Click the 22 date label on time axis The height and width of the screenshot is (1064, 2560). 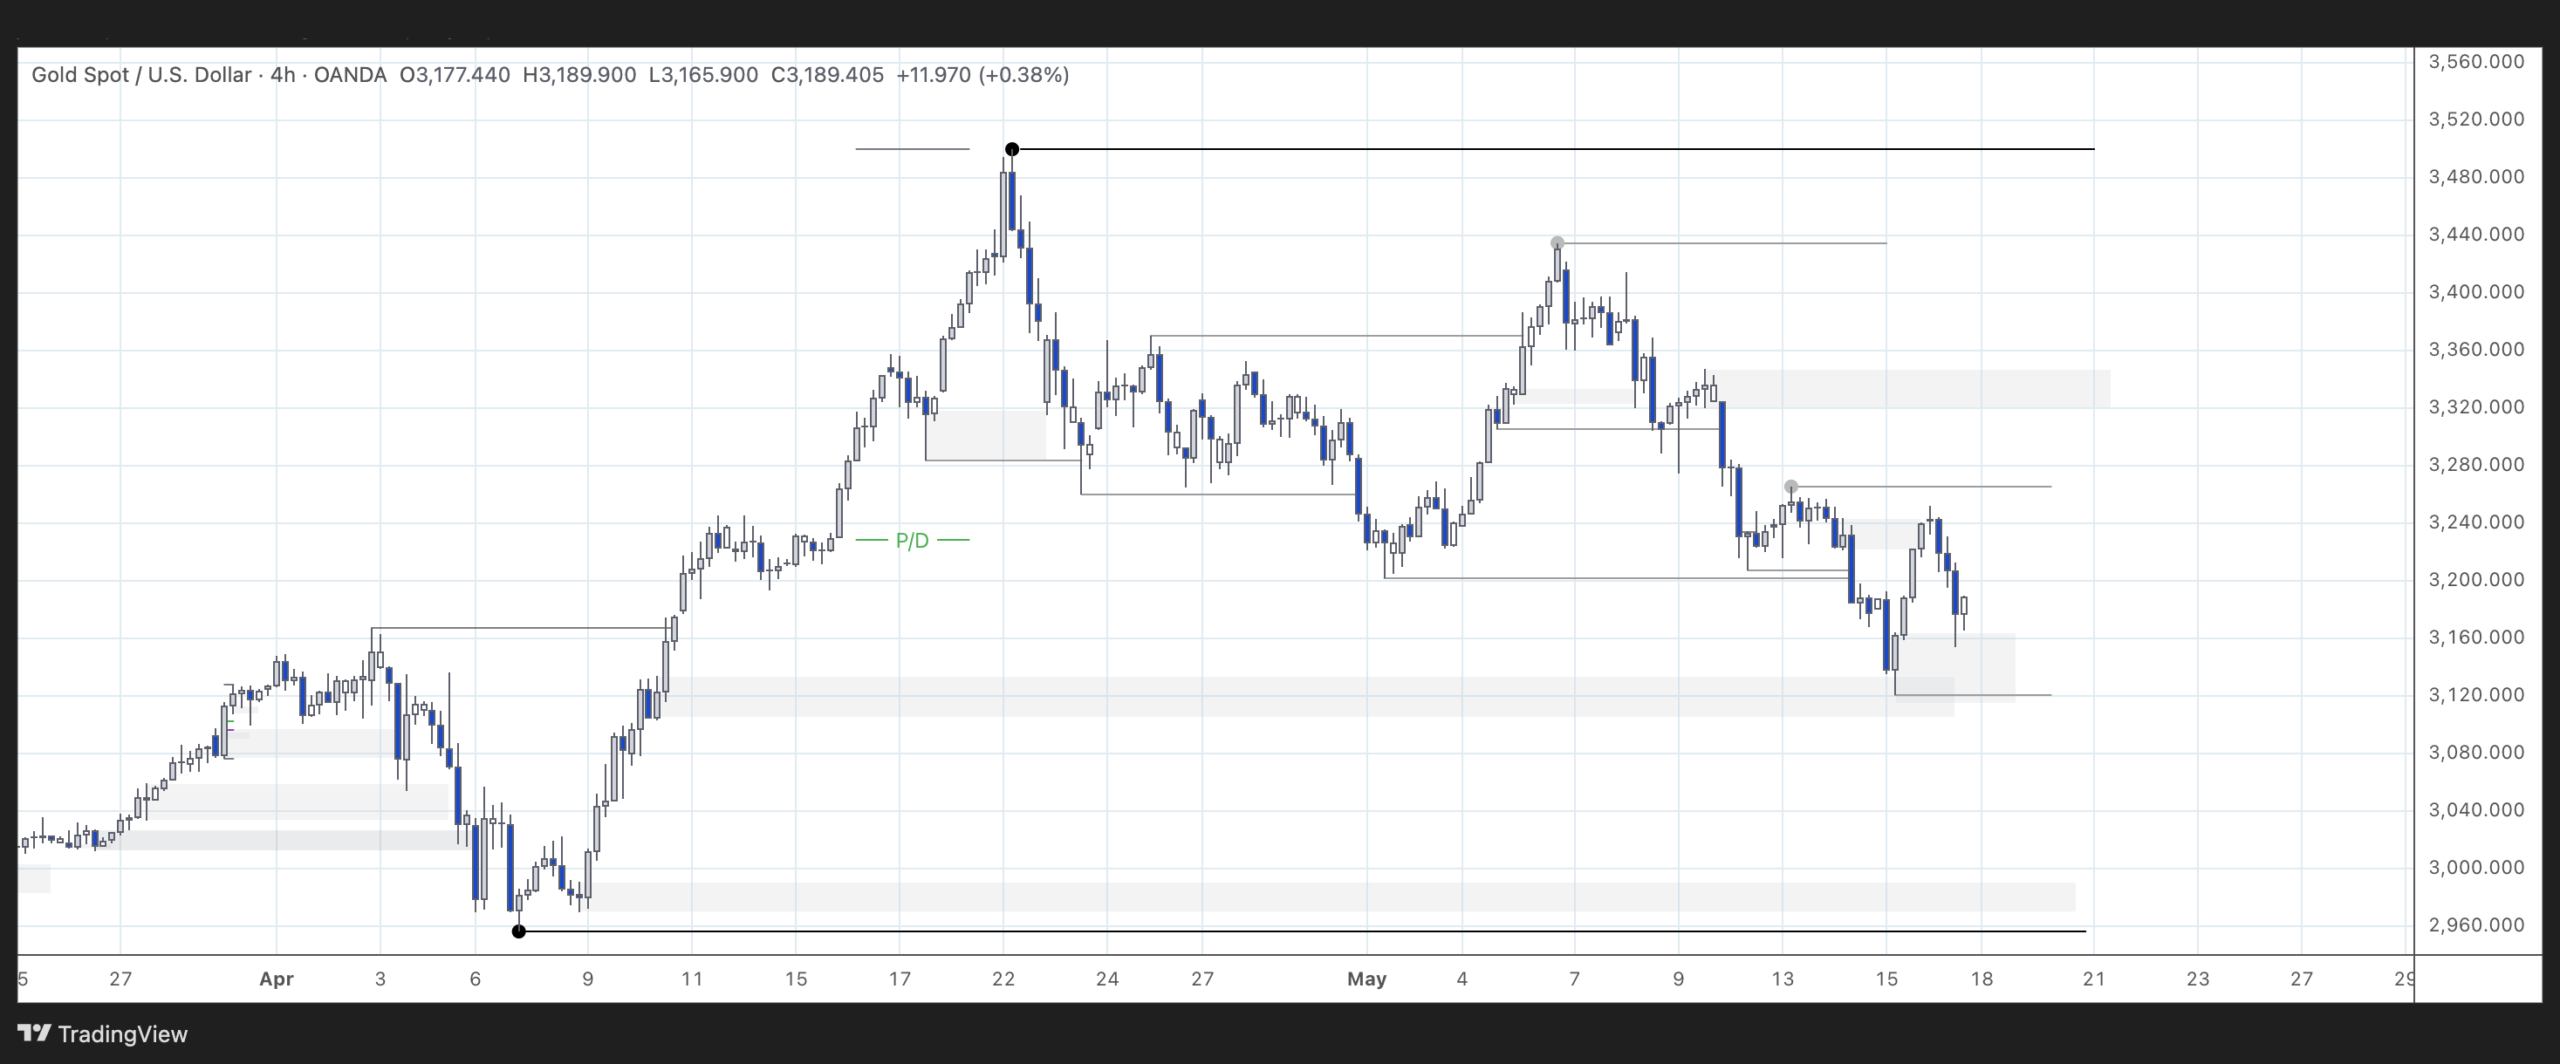point(1003,979)
